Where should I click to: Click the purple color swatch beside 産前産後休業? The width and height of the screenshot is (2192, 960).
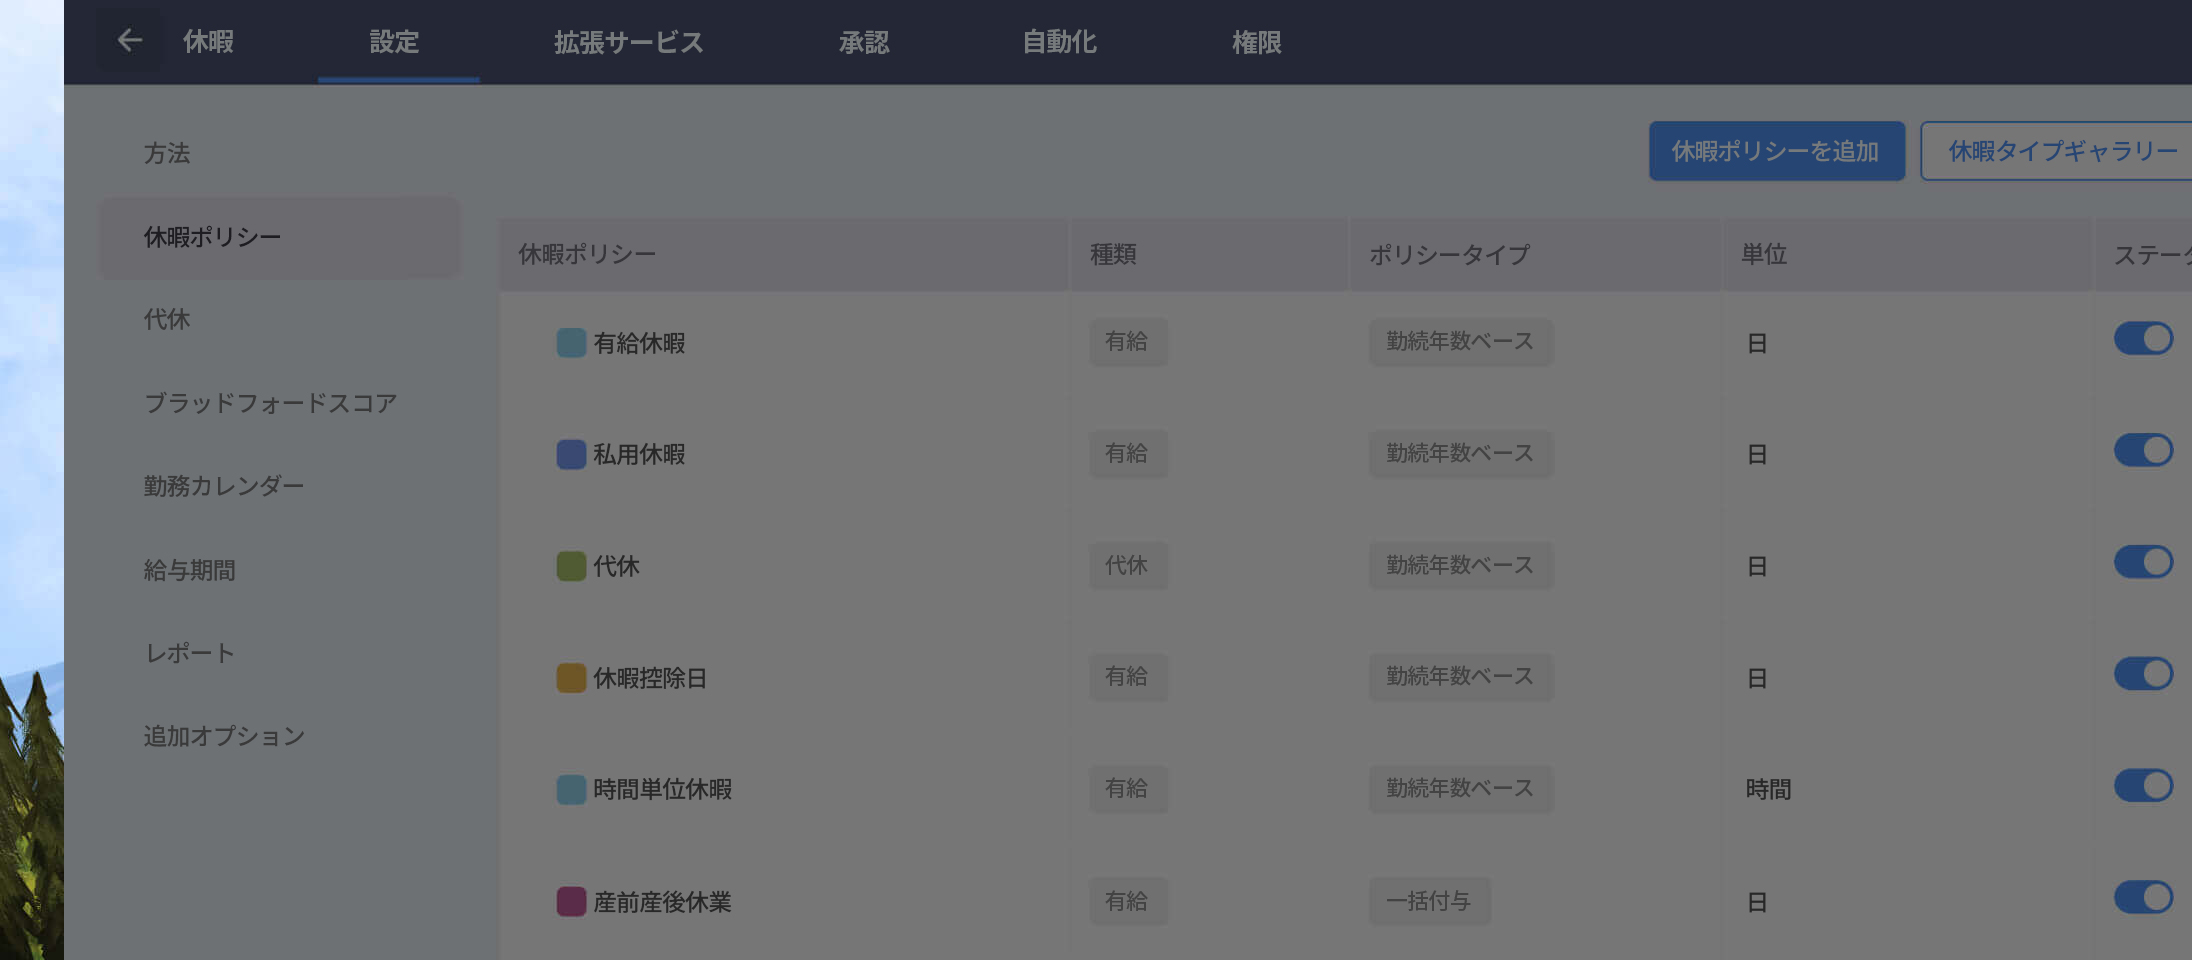pos(570,901)
